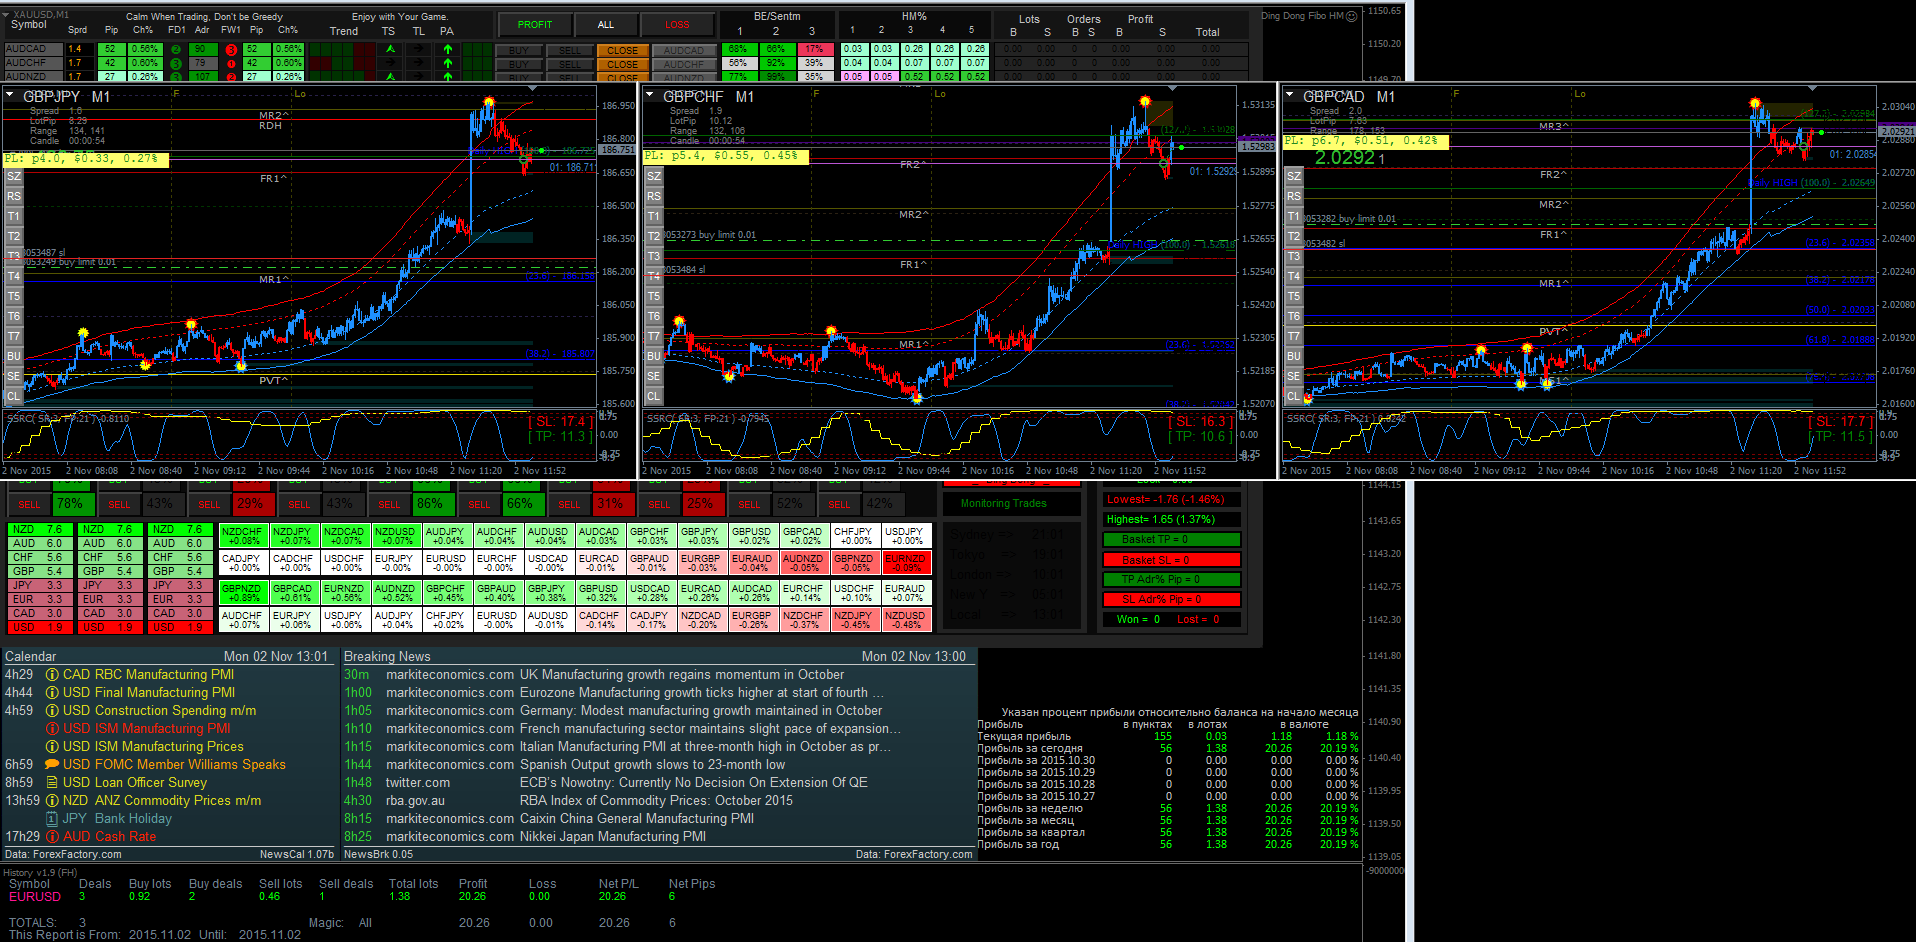Viewport: 1916px width, 942px height.
Task: Expand the GBPCHF M1 chart title triangle
Action: tap(650, 96)
